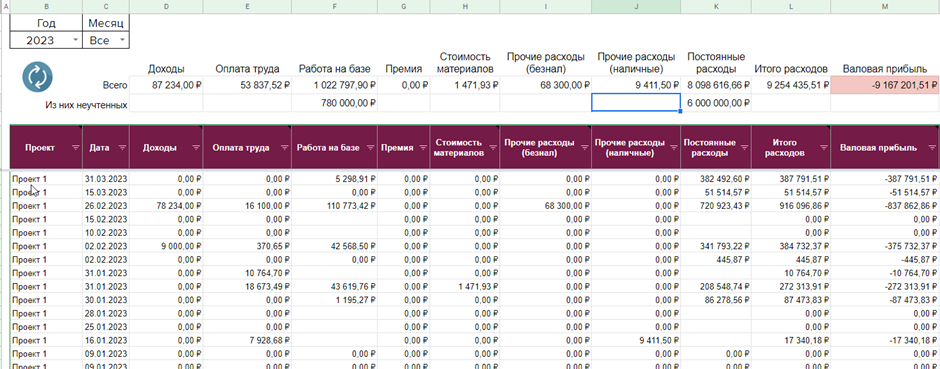Select cell 208 548,74 ₽
Screen dimensions: 940x369
click(716, 286)
